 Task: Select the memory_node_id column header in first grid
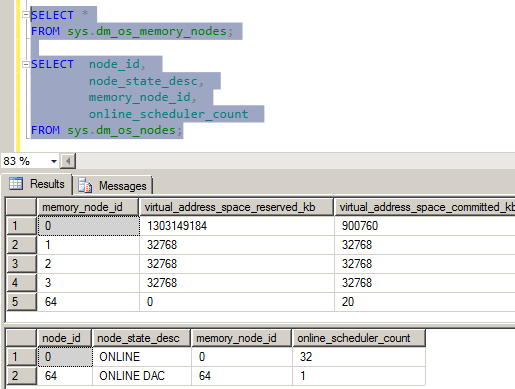[88, 207]
